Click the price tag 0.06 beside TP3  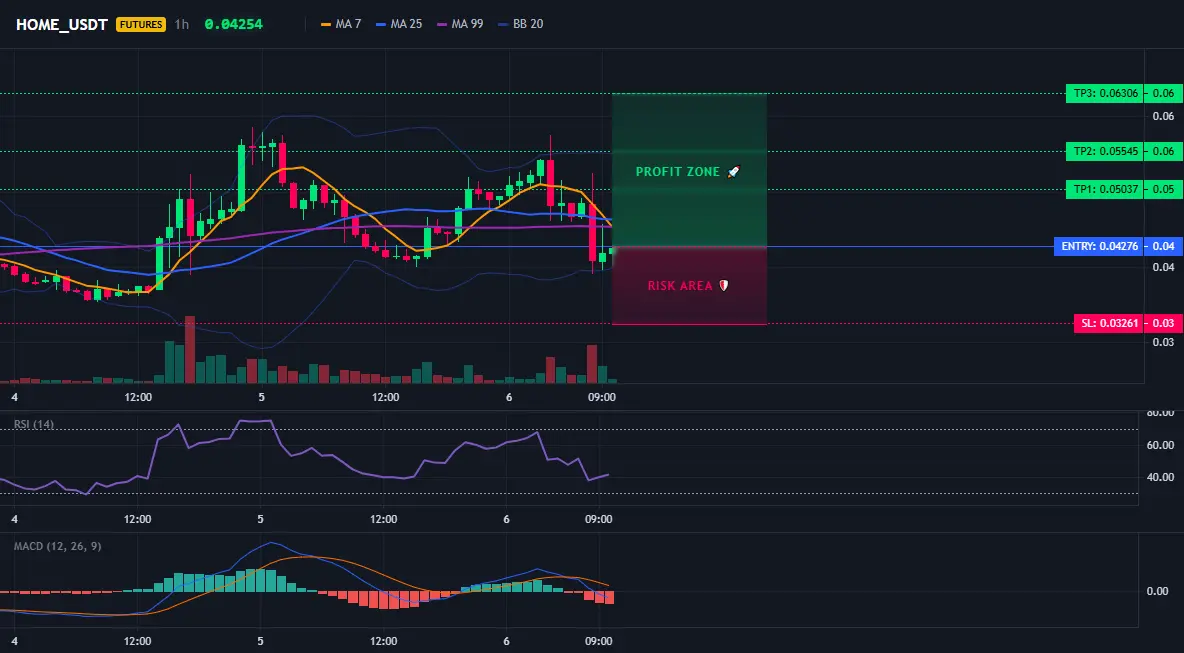(x=1164, y=94)
